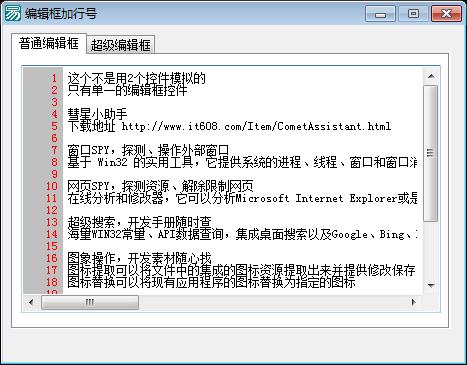The image size is (467, 365).
Task: Maximize the 编辑框加行号 window
Action: [x=413, y=14]
